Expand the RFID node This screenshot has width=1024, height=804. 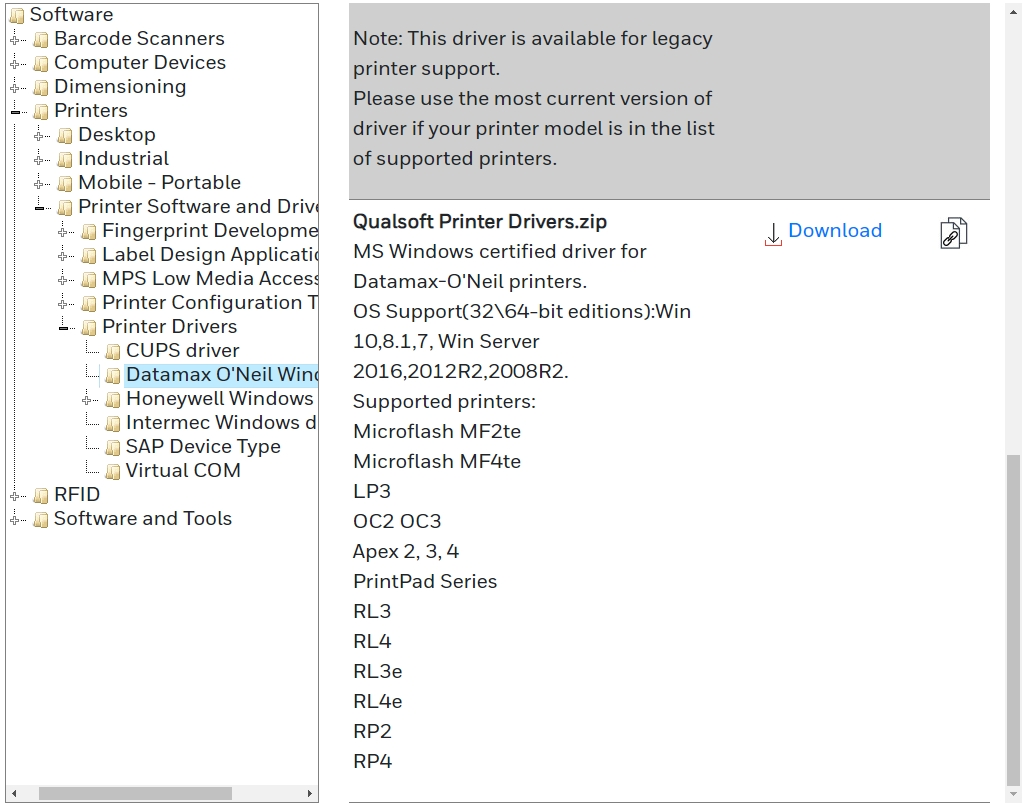[14, 496]
